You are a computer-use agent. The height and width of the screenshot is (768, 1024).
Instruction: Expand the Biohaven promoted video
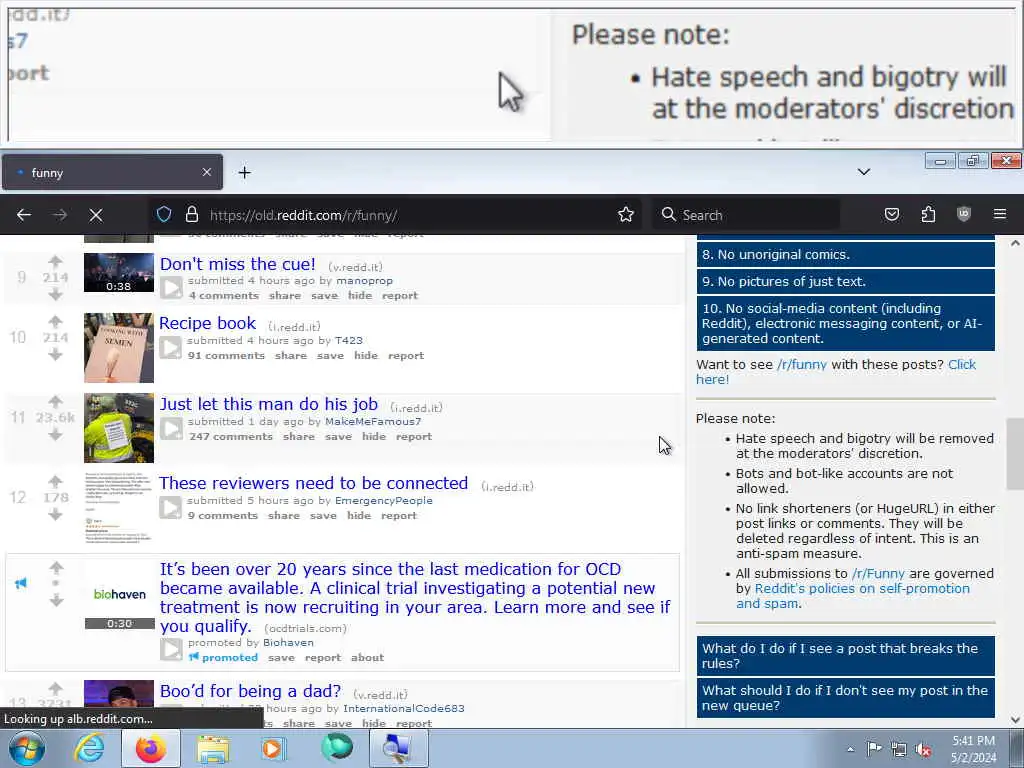(172, 649)
